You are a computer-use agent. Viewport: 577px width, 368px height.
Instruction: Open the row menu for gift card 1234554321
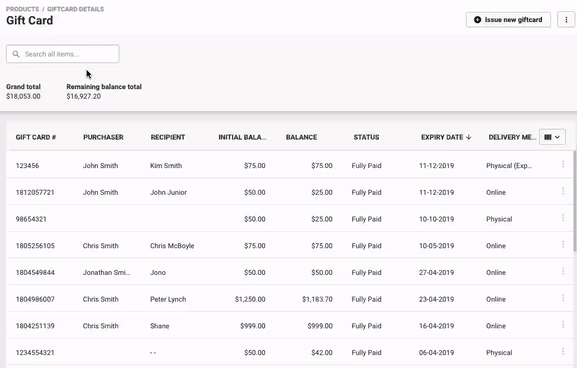(x=563, y=351)
